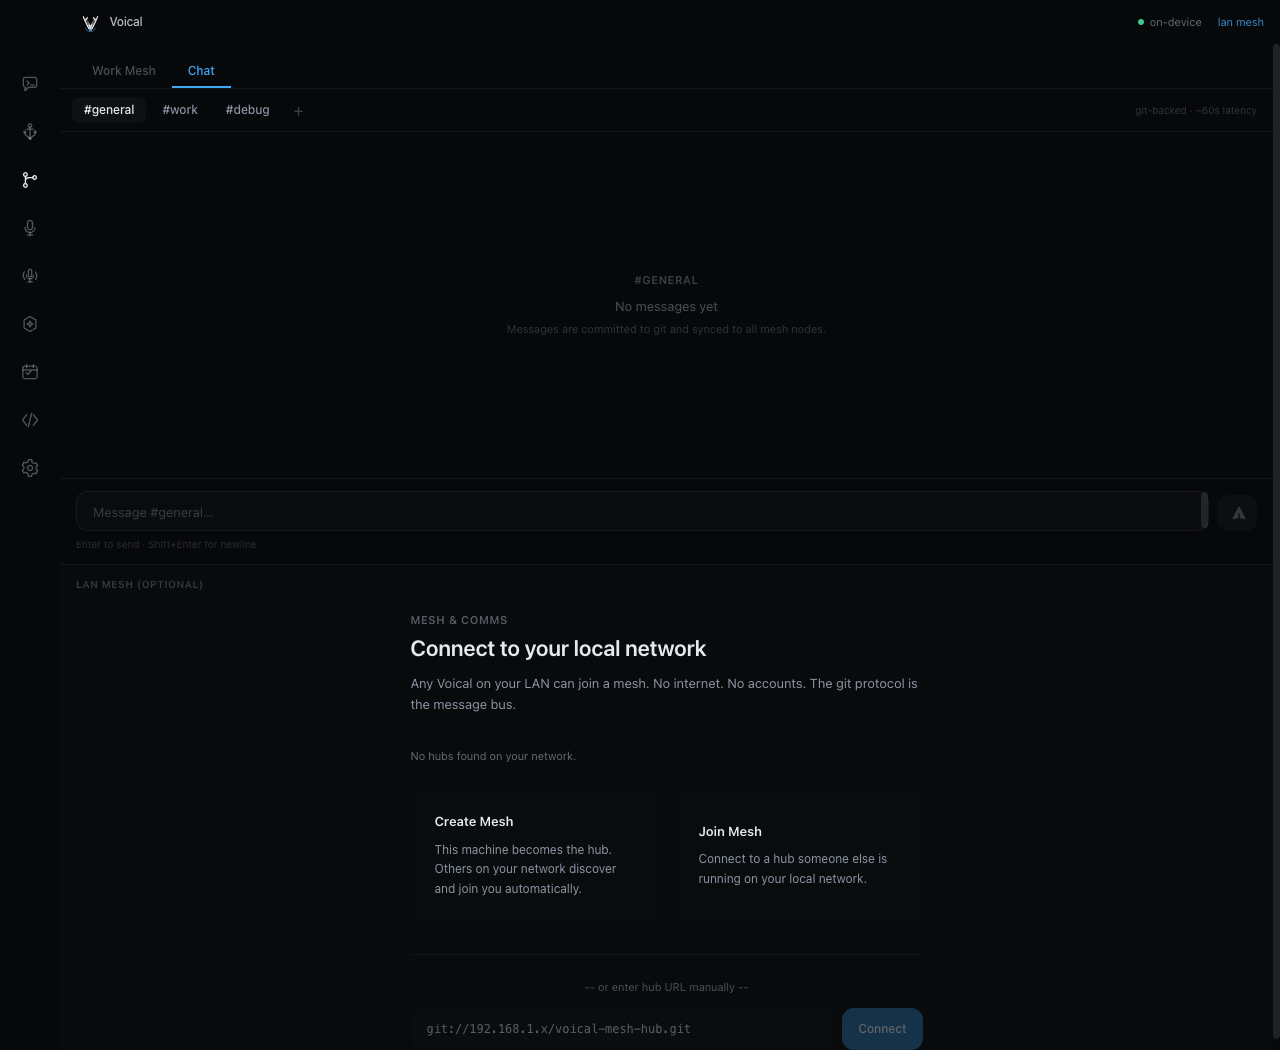The image size is (1280, 1050).
Task: Open the microphone with sound waves icon
Action: click(30, 276)
